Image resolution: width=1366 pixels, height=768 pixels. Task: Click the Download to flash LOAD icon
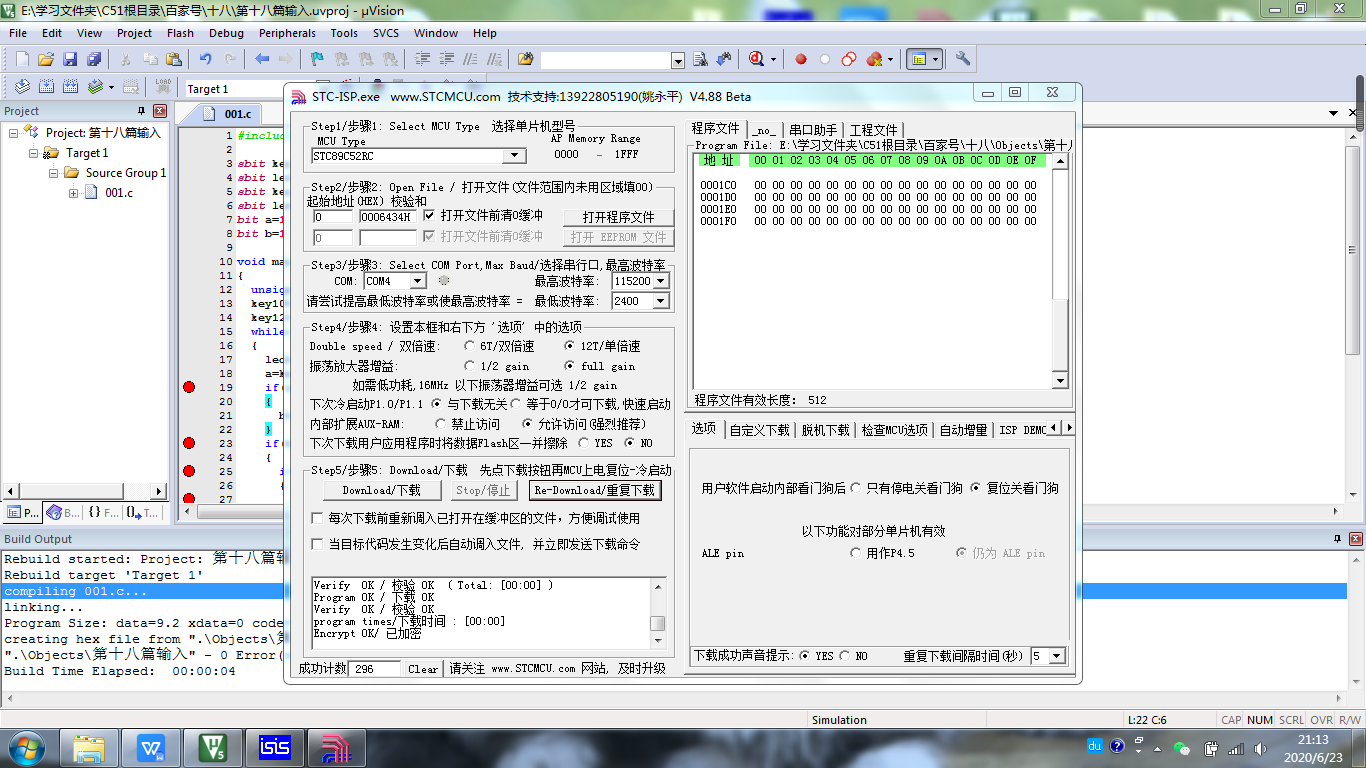[162, 87]
